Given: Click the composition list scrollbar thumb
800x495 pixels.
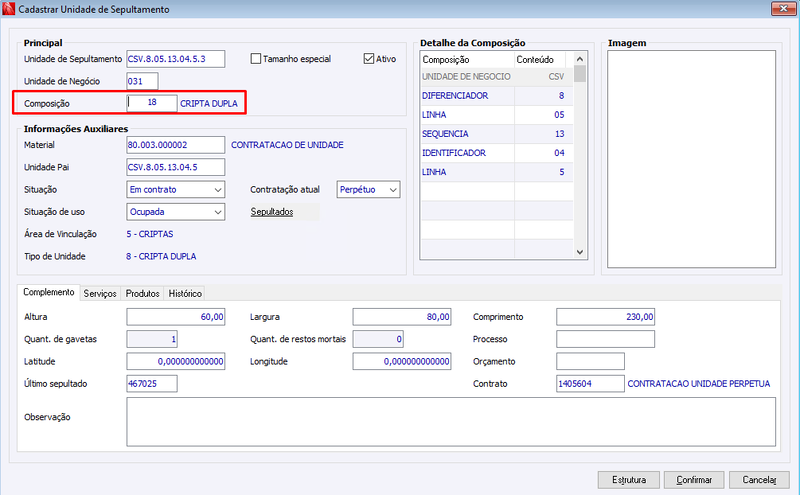Looking at the screenshot, I should tap(580, 74).
